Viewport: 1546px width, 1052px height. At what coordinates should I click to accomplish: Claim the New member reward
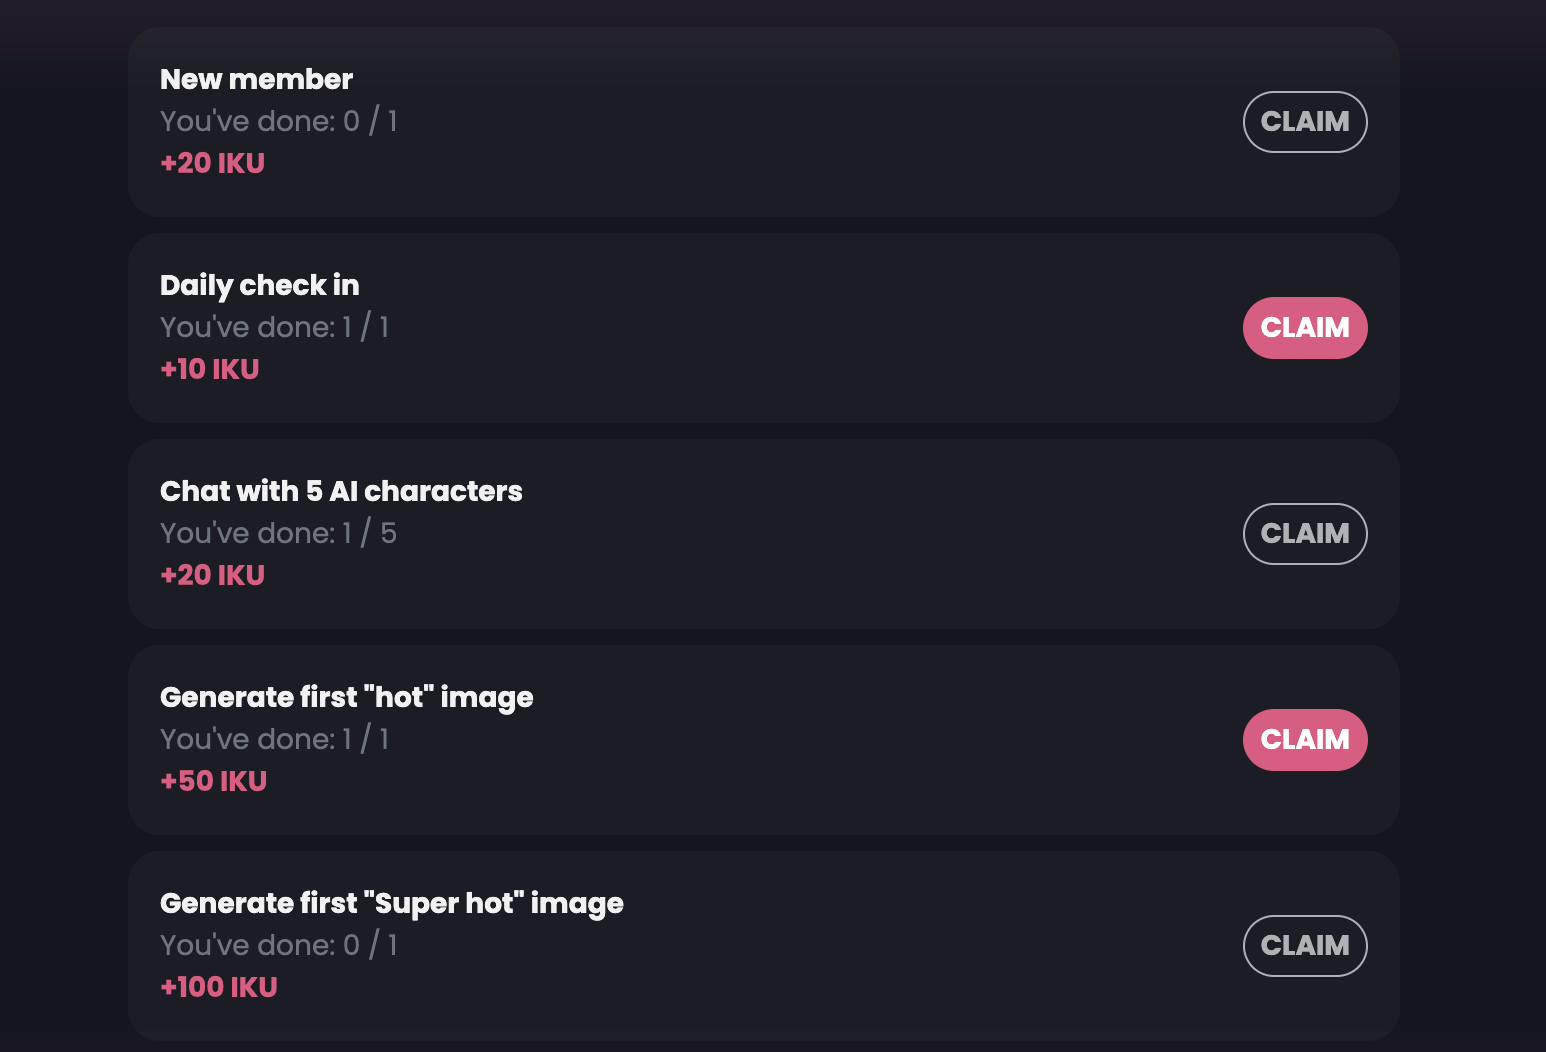(1304, 122)
